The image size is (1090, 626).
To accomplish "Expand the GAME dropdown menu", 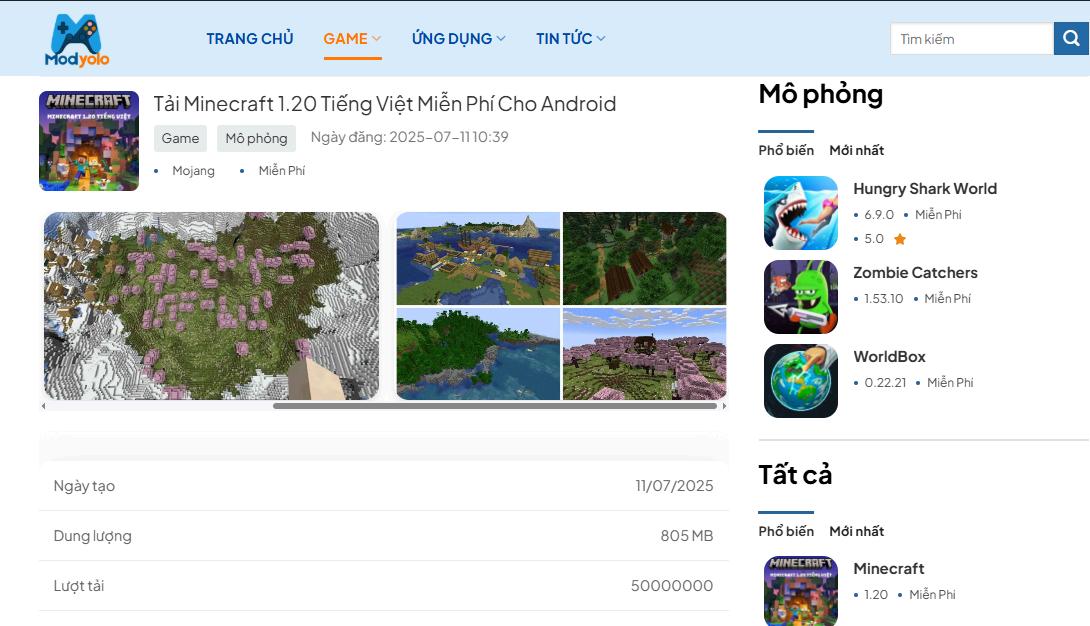I will click(352, 39).
